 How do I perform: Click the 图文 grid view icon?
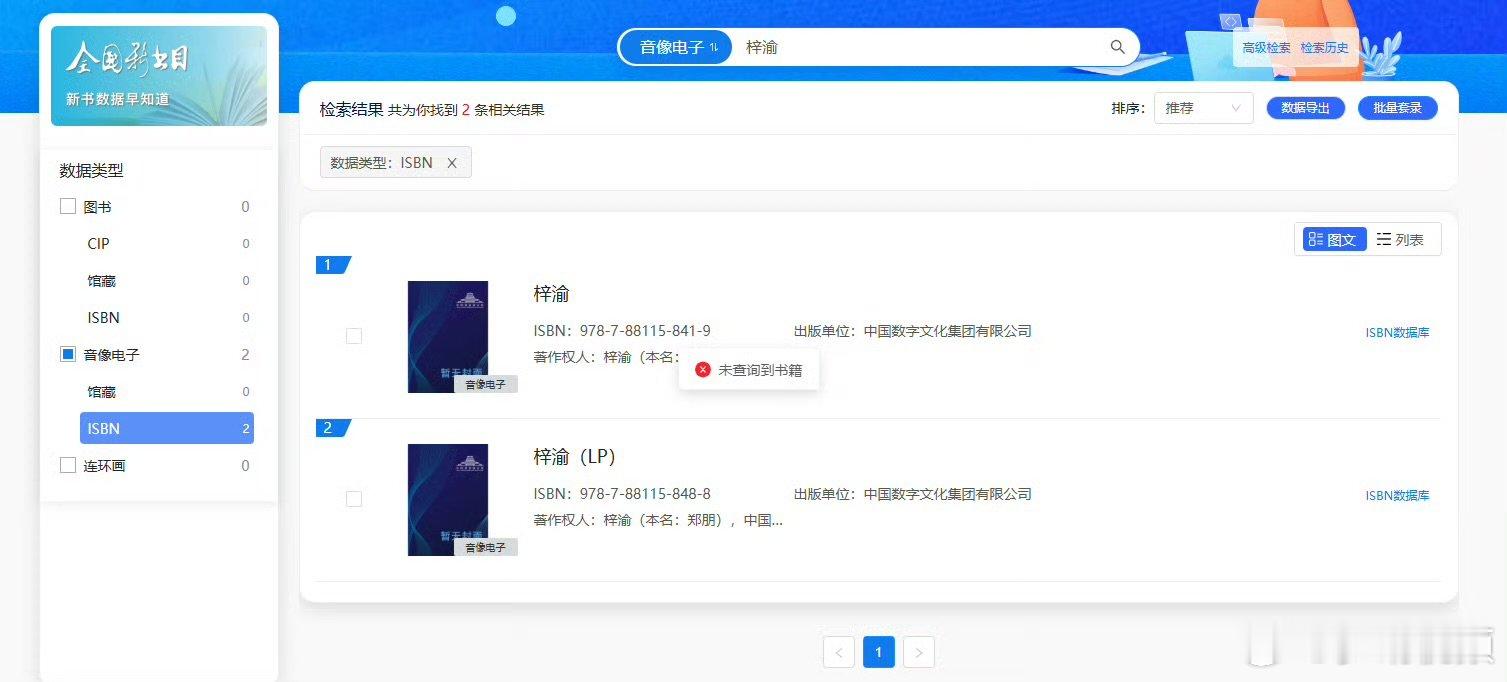tap(1316, 239)
